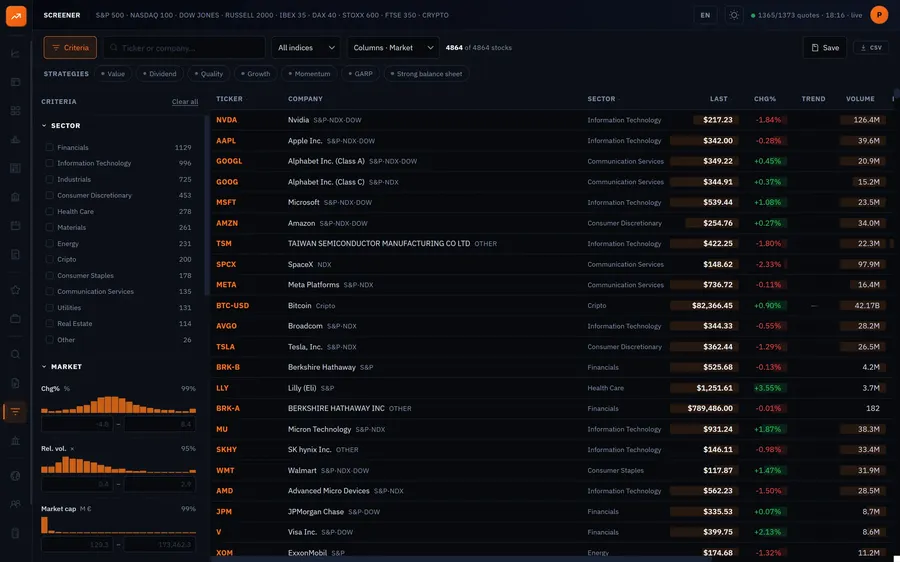Sort by the CHG% column header
Viewport: 900px width, 562px height.
[765, 99]
